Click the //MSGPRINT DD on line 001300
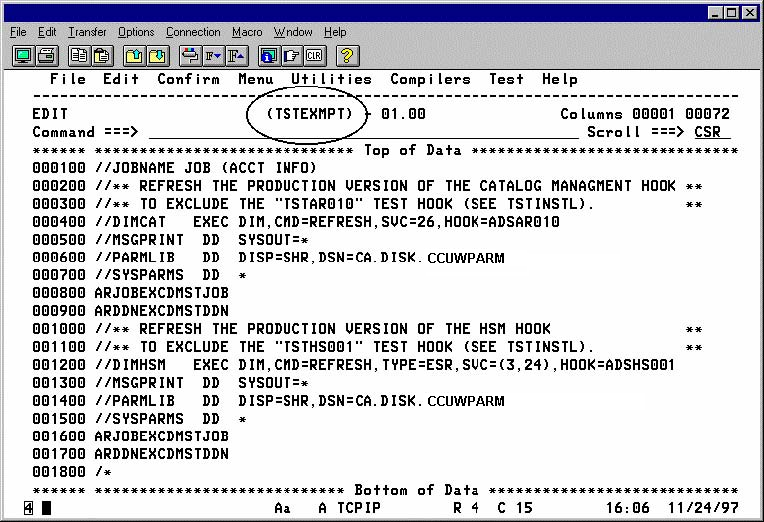This screenshot has width=764, height=522. (x=157, y=383)
